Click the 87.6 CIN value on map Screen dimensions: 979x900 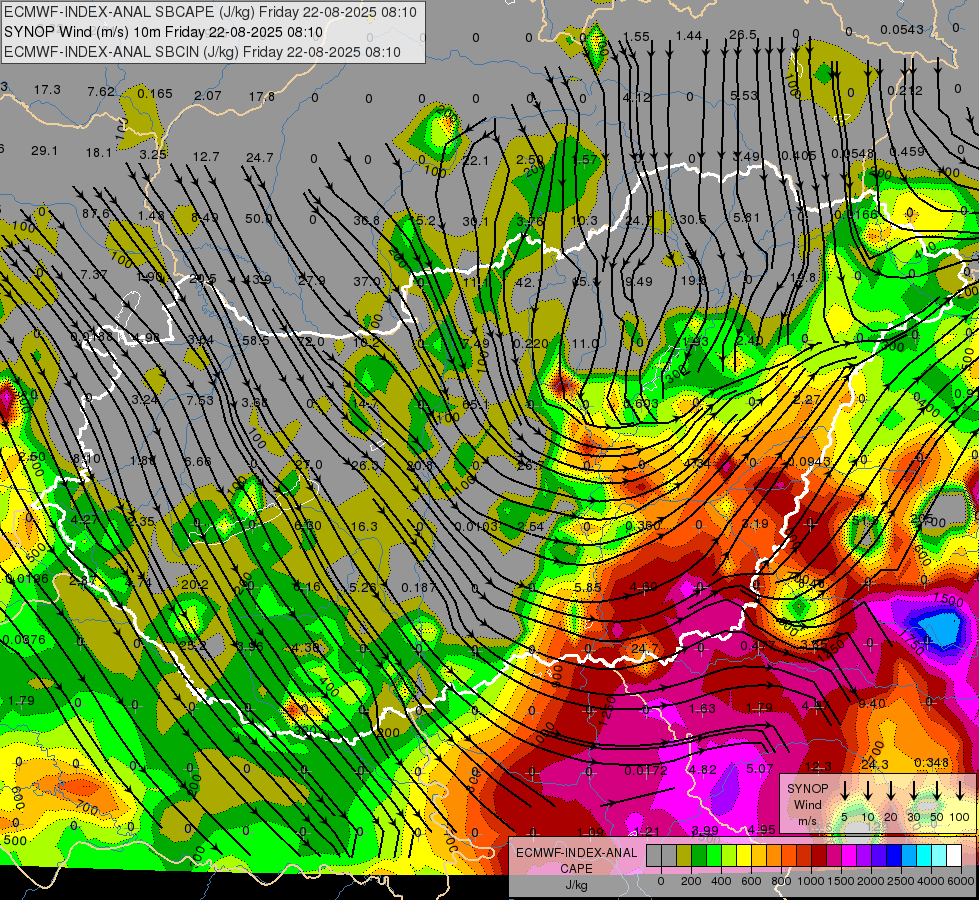96,214
